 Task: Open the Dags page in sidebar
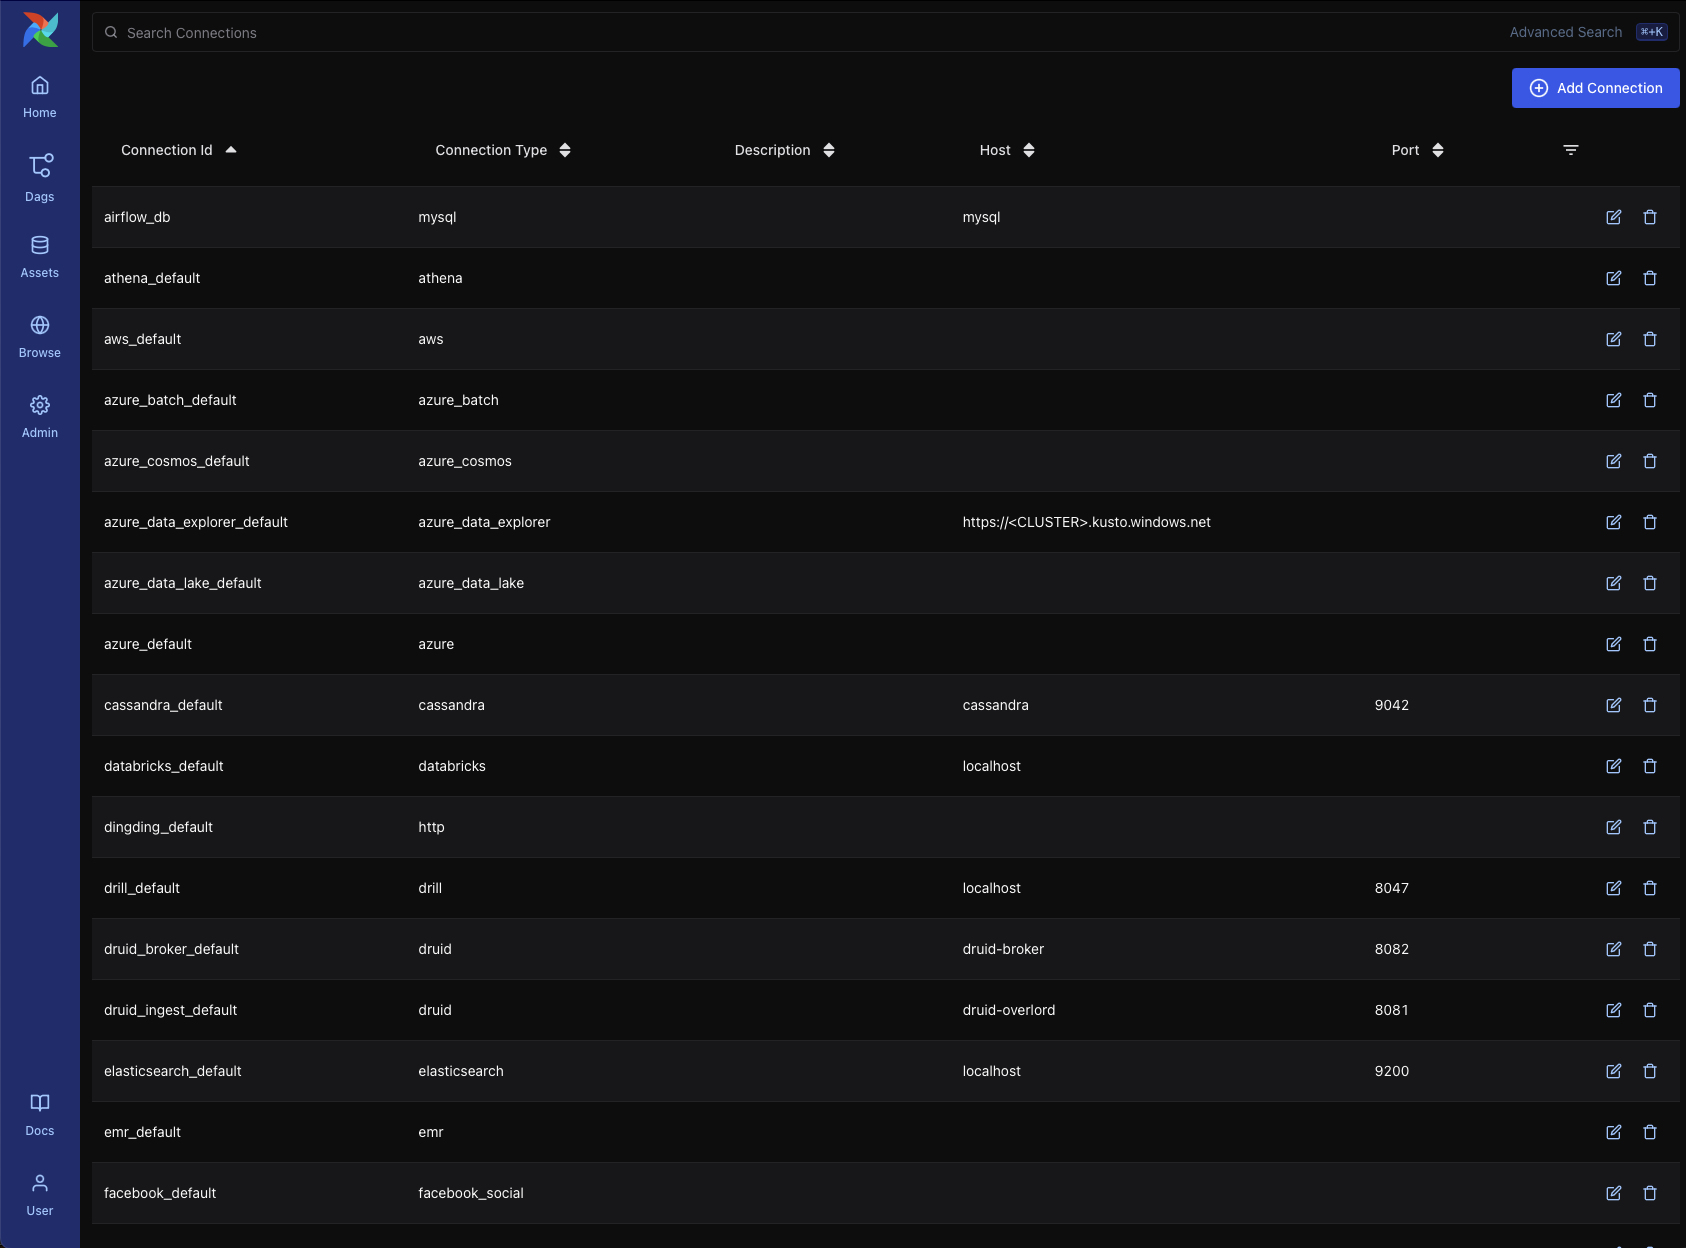tap(40, 177)
